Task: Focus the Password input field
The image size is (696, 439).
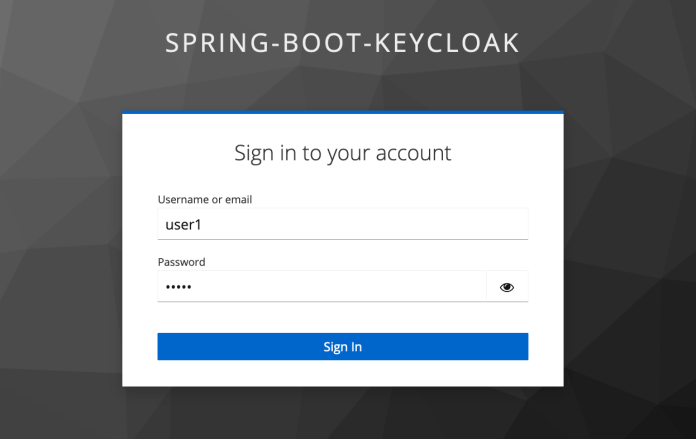Action: point(321,287)
